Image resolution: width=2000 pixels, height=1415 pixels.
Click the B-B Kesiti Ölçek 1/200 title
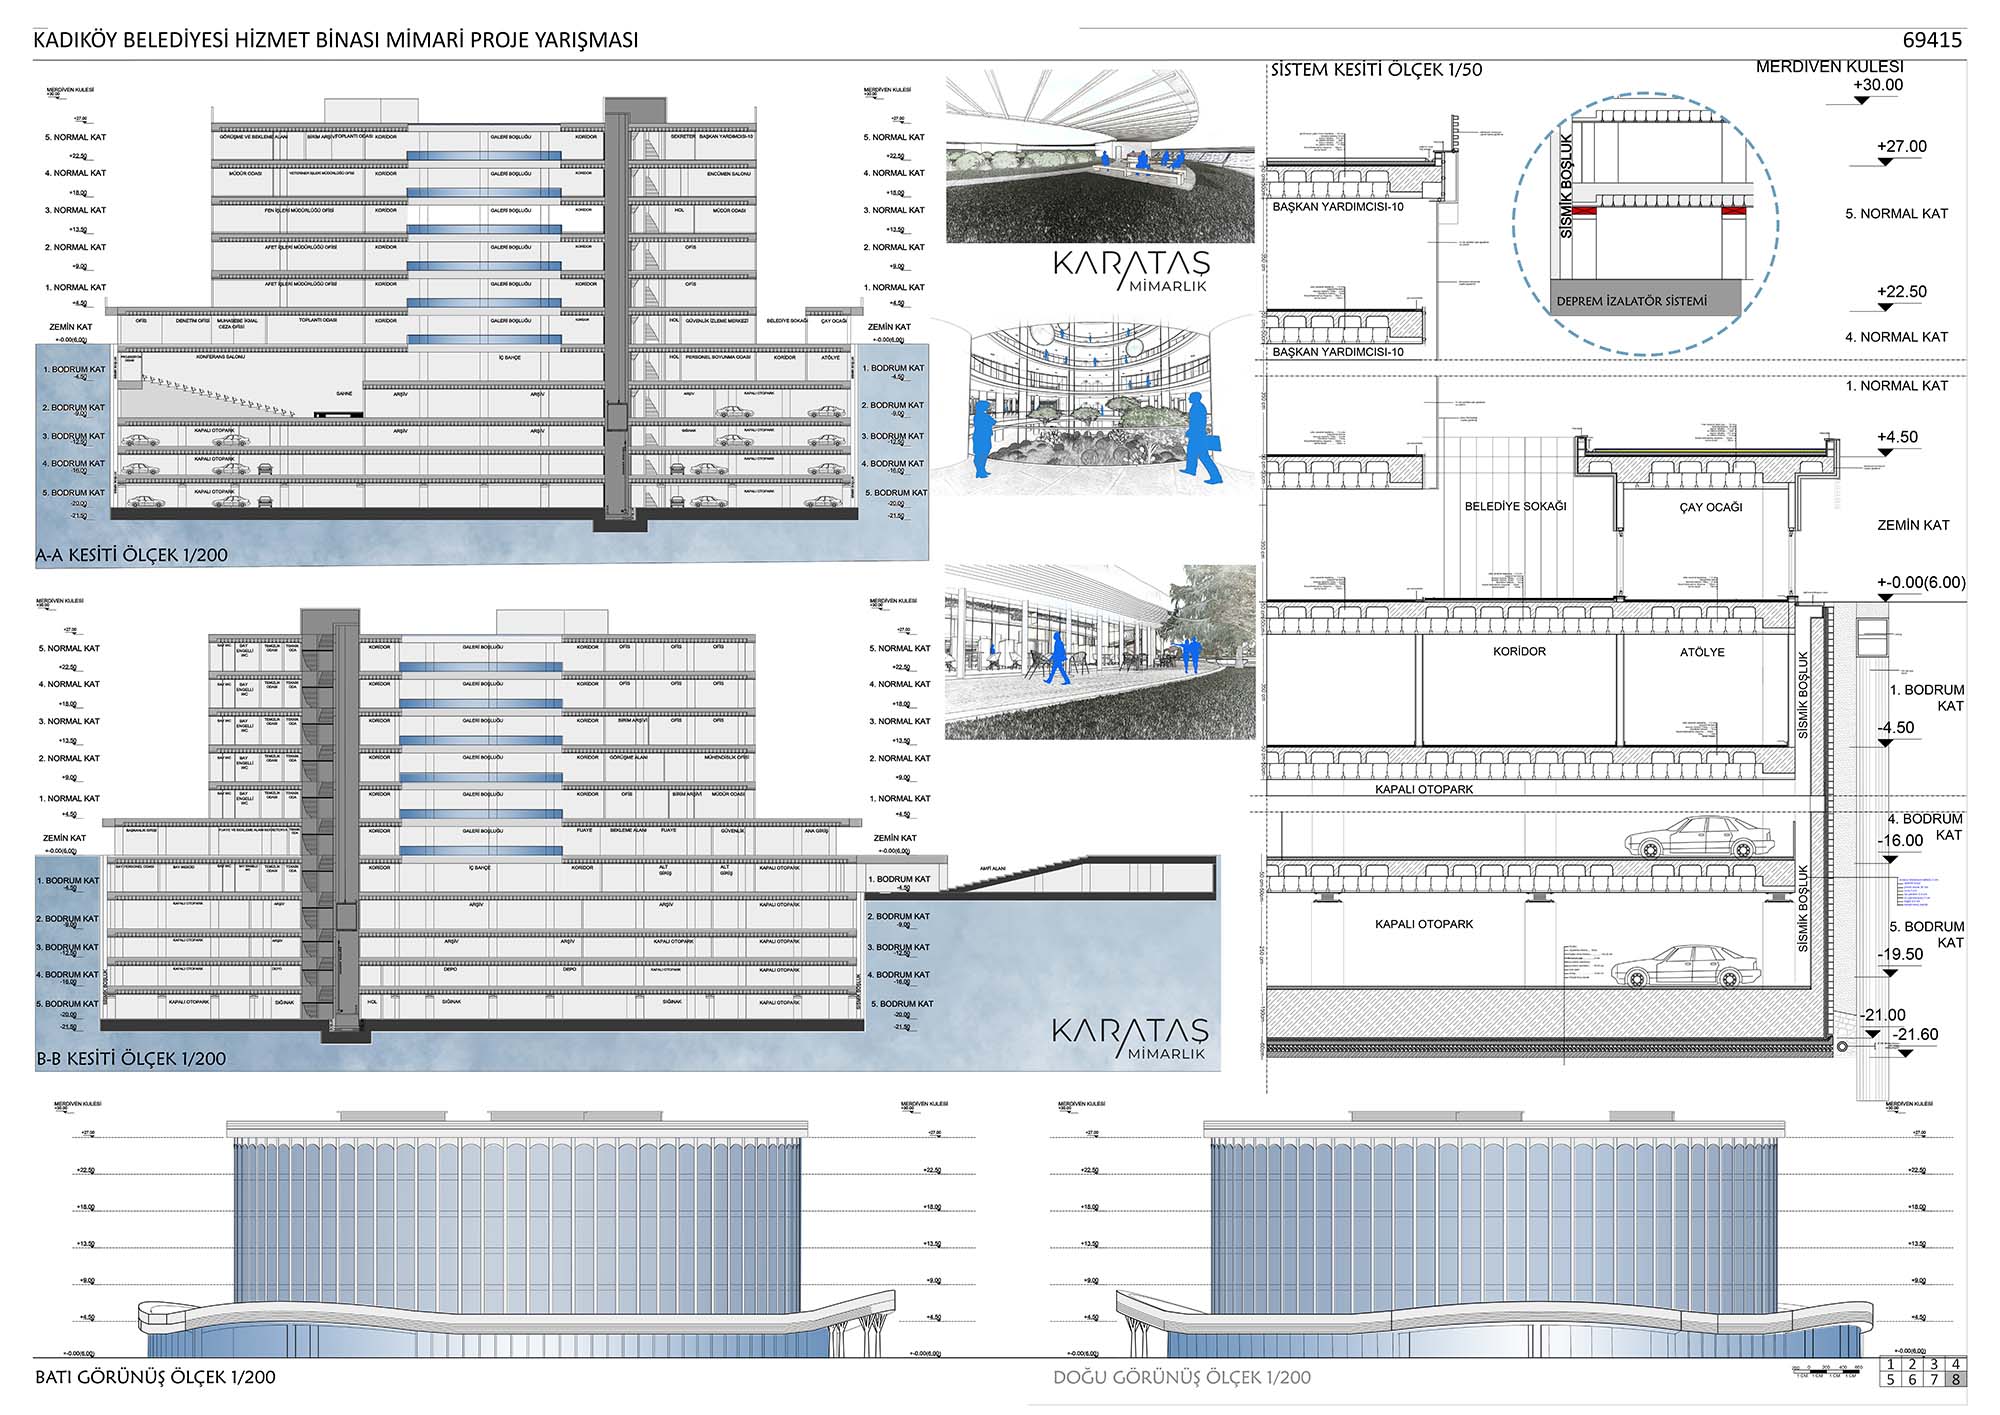click(x=131, y=1058)
